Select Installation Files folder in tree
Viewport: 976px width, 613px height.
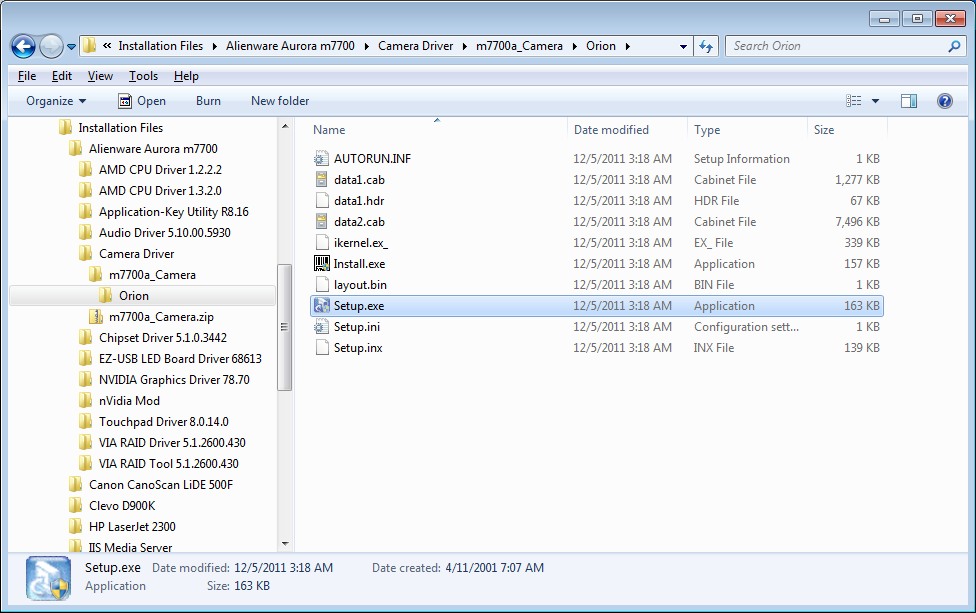tap(111, 128)
